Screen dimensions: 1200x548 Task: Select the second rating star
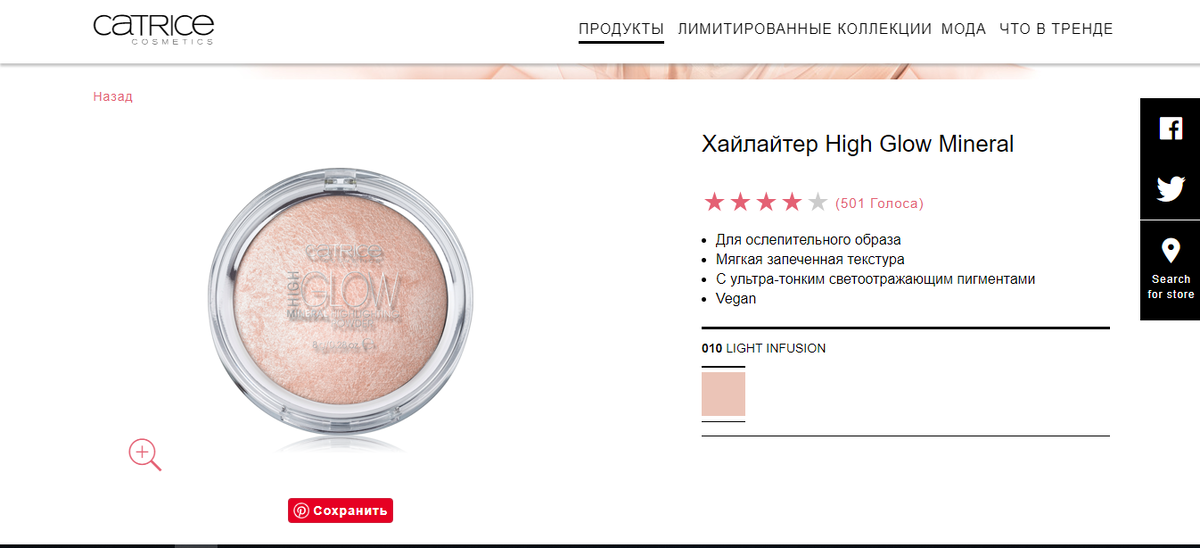coord(740,203)
